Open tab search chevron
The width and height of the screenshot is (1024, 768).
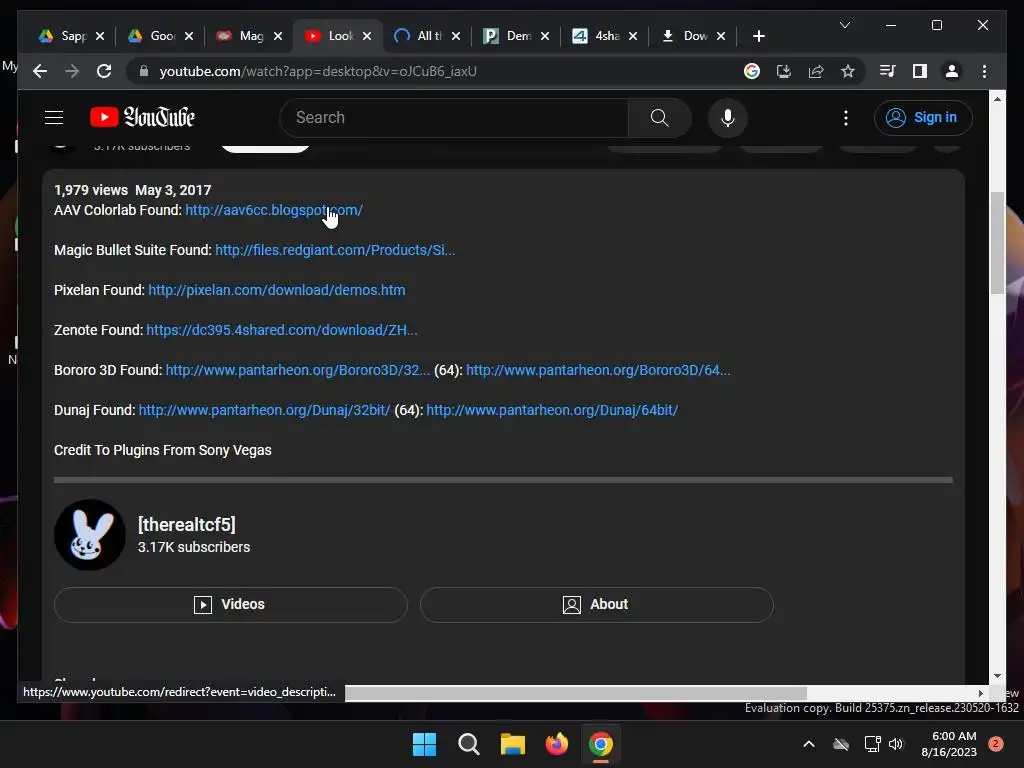point(844,25)
